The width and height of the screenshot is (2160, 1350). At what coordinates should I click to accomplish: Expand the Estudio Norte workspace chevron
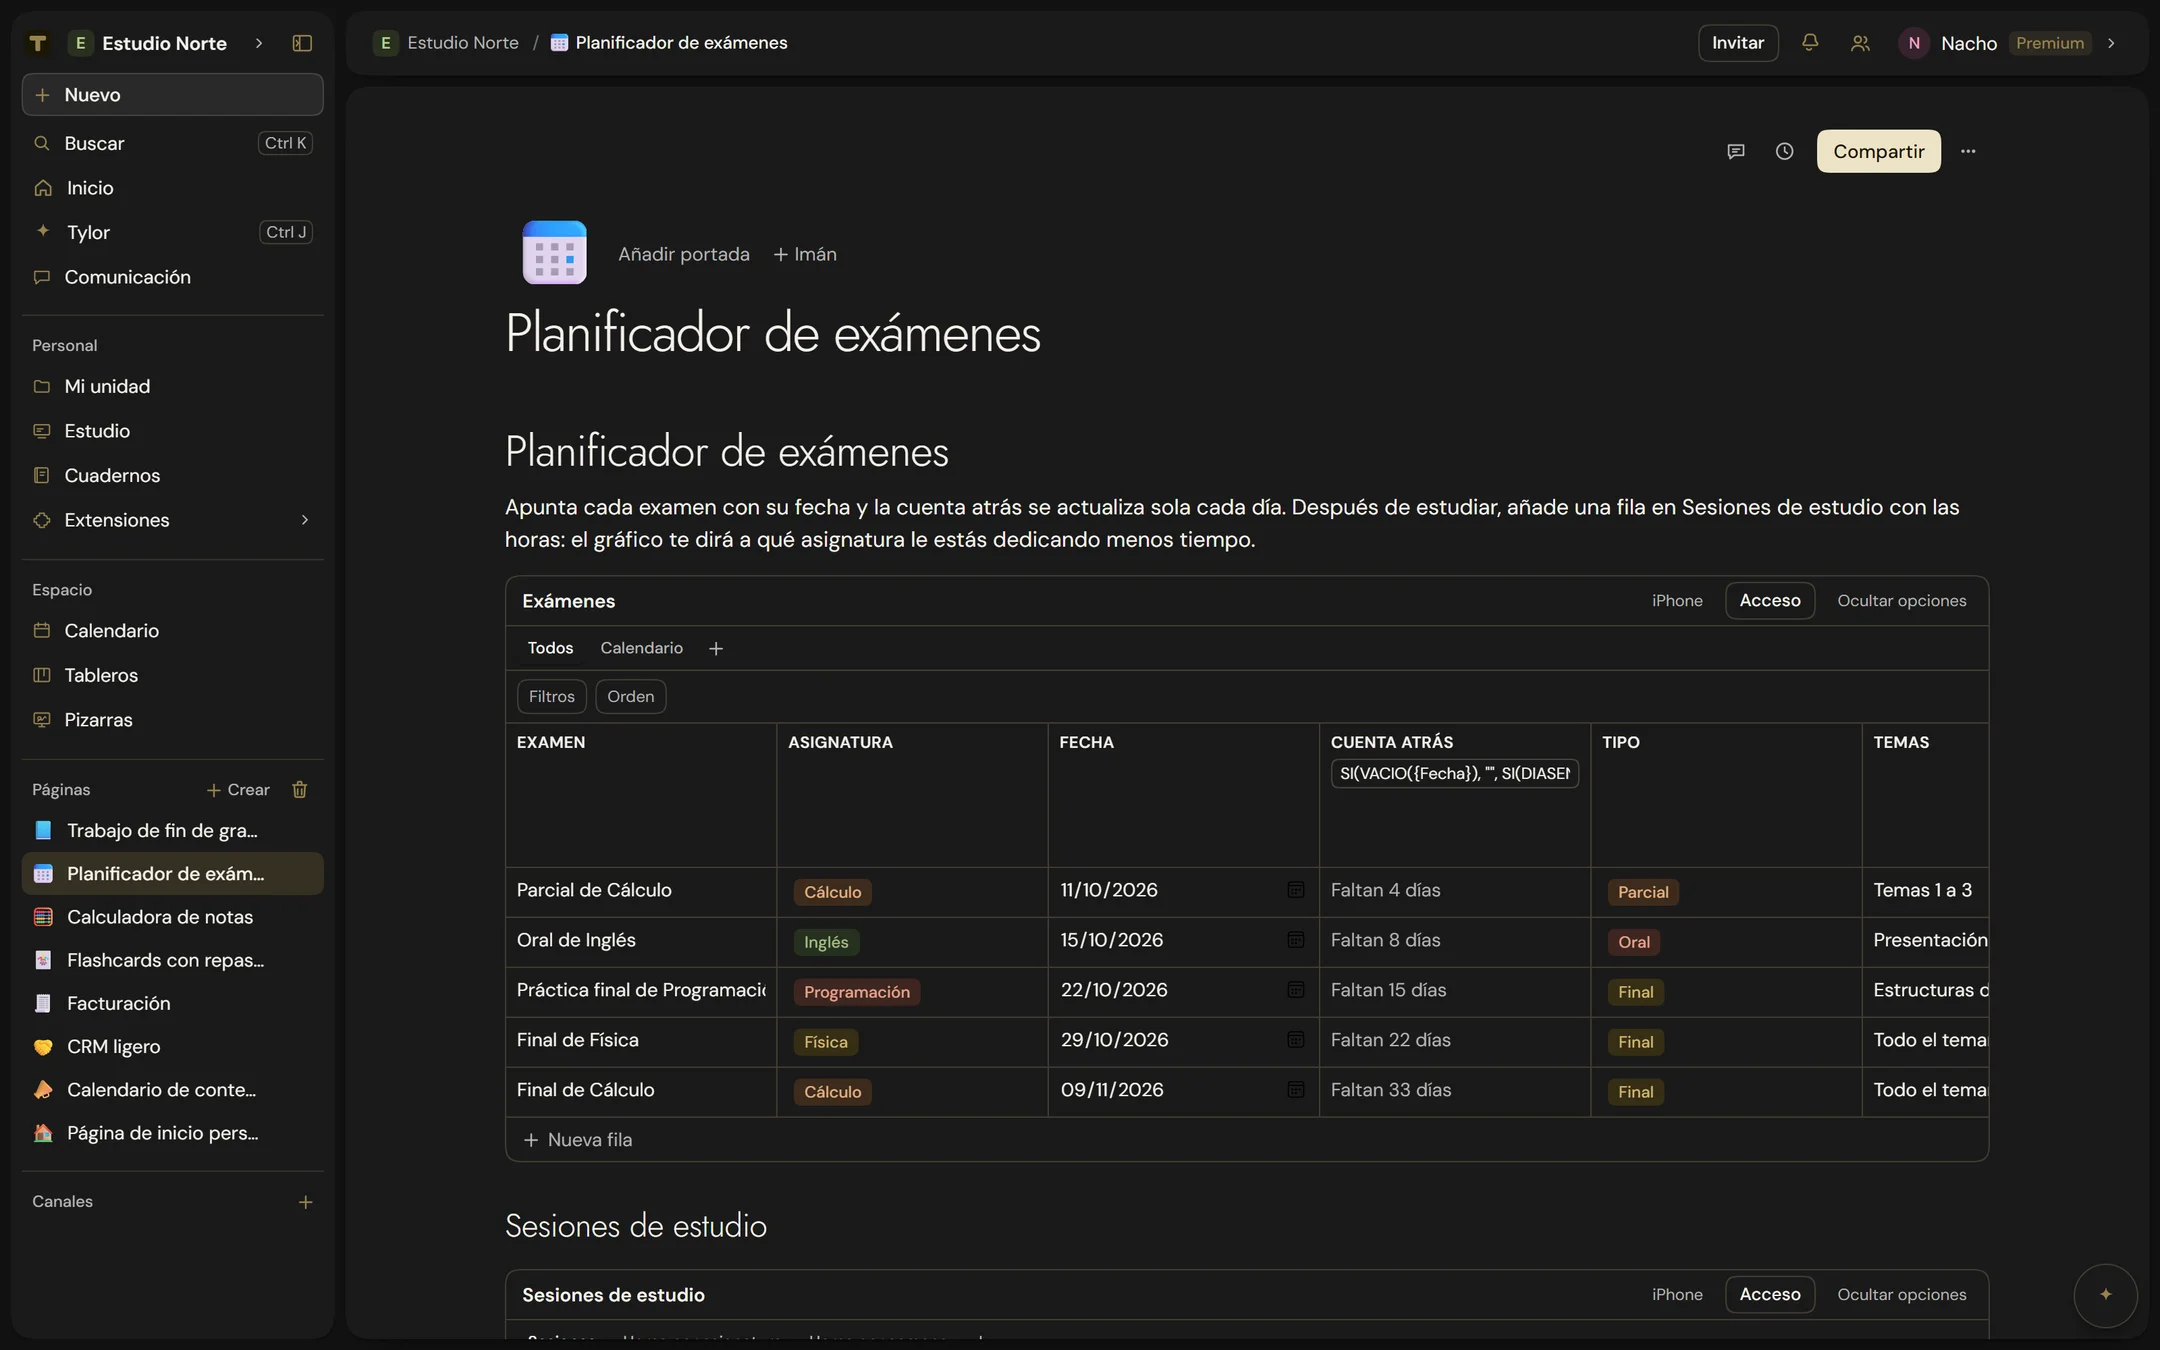[259, 43]
